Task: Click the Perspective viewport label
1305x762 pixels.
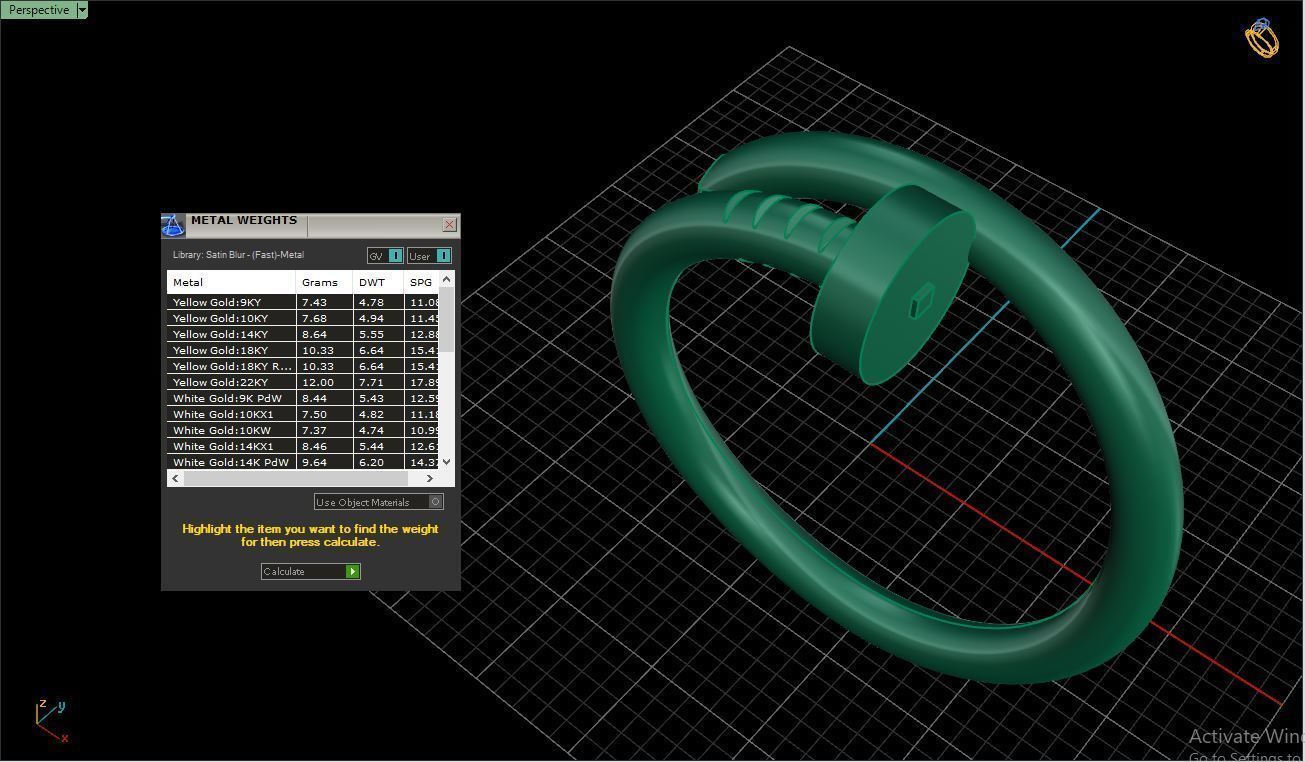Action: (39, 10)
